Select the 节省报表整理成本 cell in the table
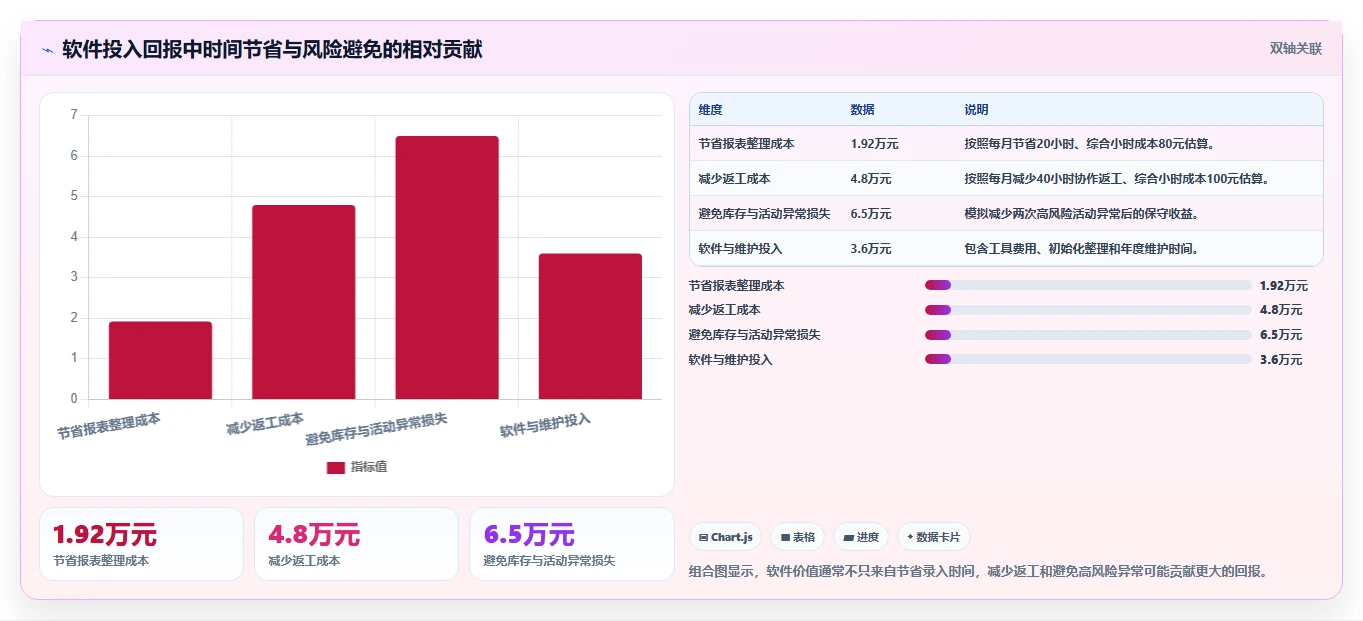 (747, 144)
